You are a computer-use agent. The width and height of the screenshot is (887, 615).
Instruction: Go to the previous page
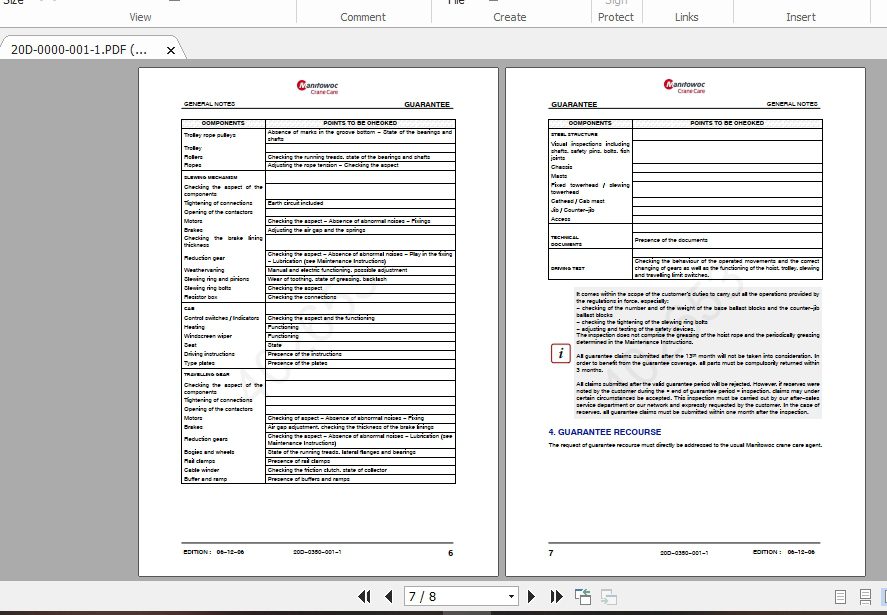point(389,596)
